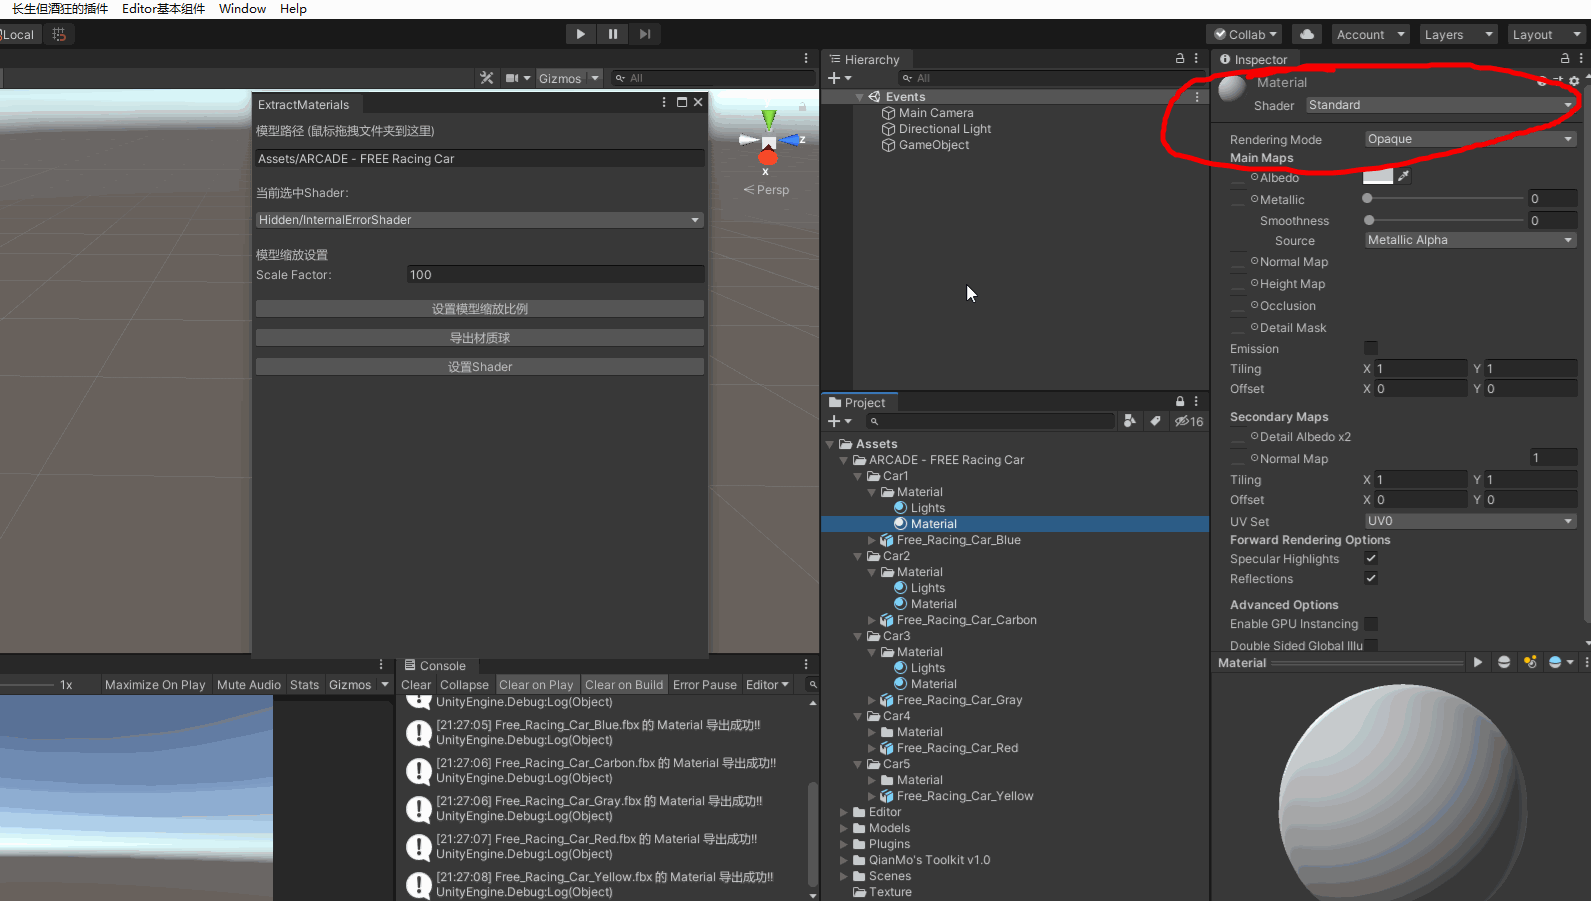Image resolution: width=1591 pixels, height=901 pixels.
Task: Toggle Mute Audio in Game view
Action: pos(249,685)
